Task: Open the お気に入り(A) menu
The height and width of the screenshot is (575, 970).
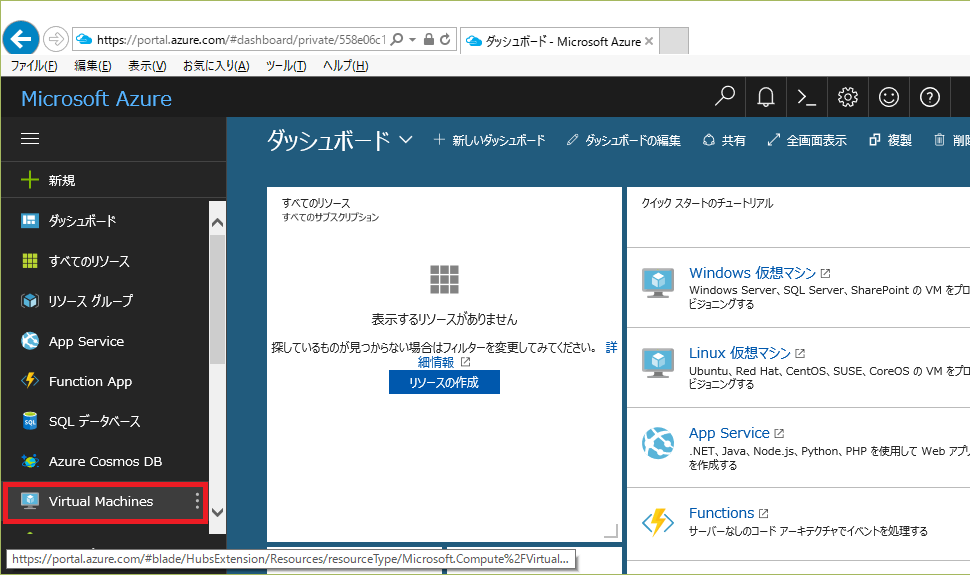Action: 216,66
